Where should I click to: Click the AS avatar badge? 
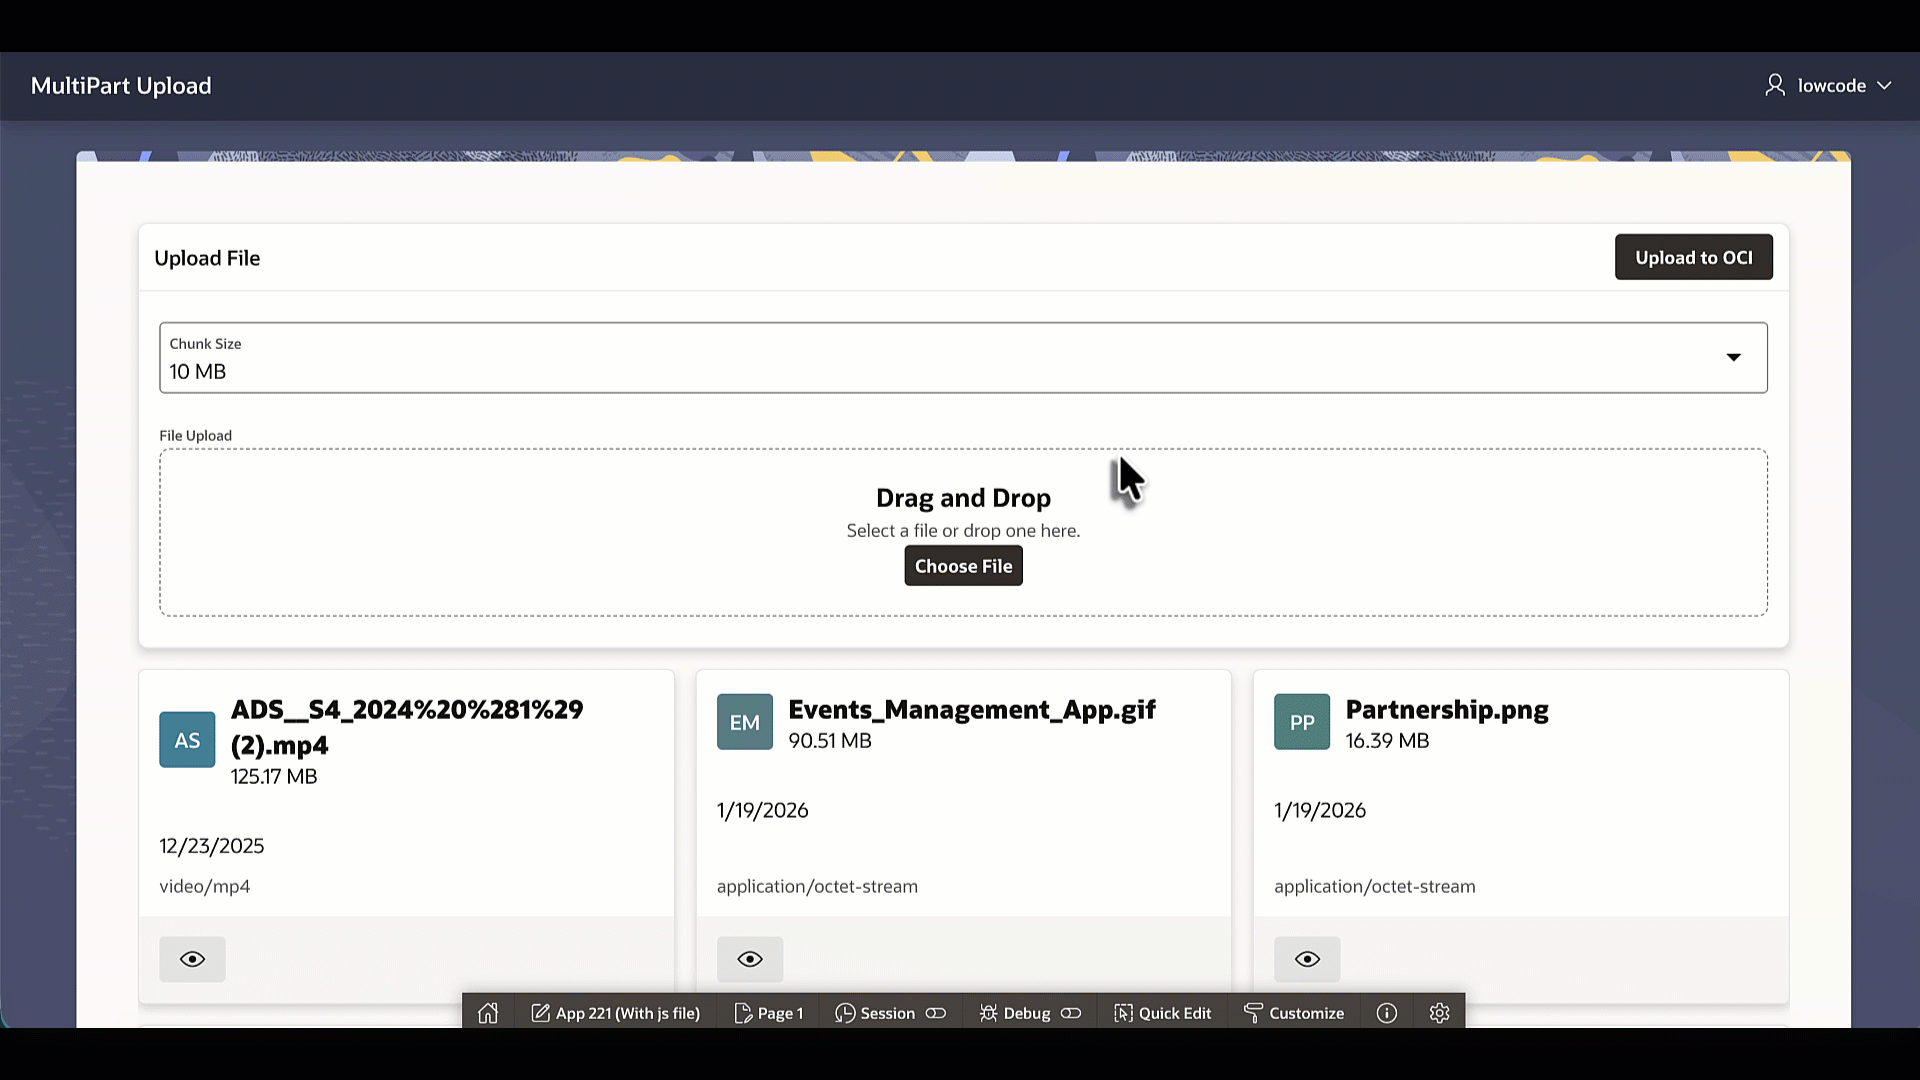coord(187,740)
